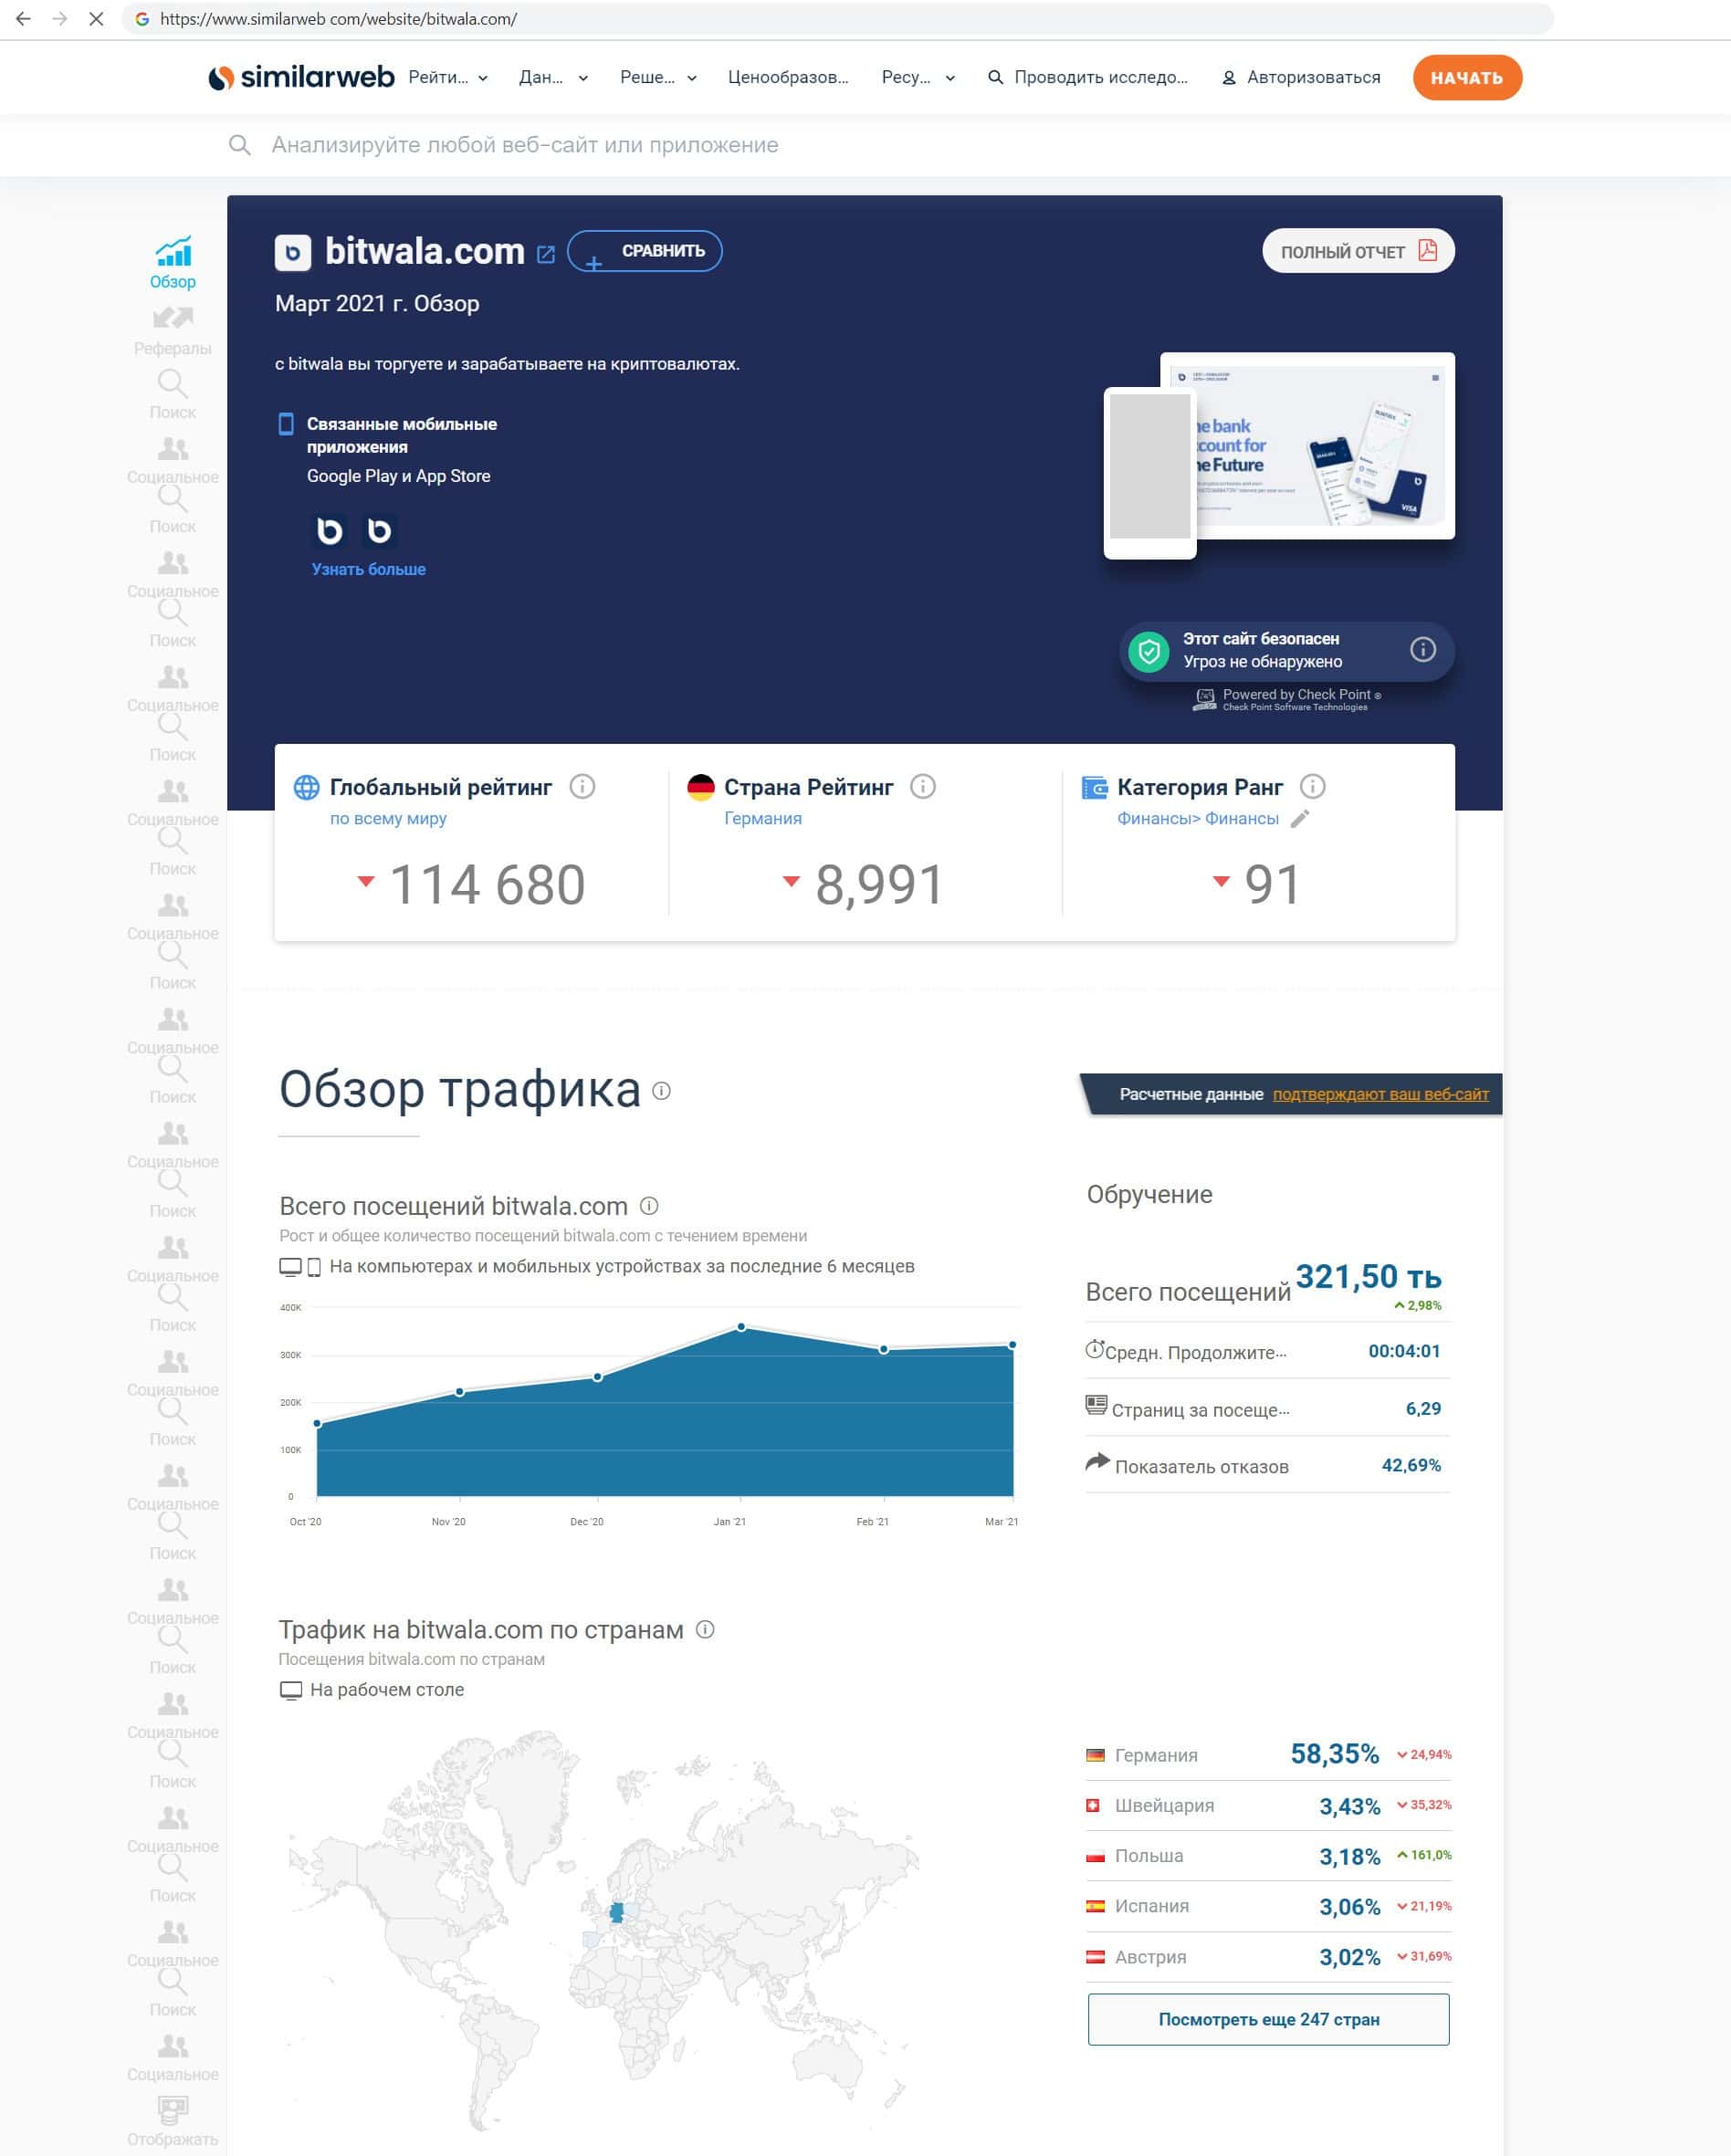Open info icon beside Обзор трафика heading

(662, 1091)
